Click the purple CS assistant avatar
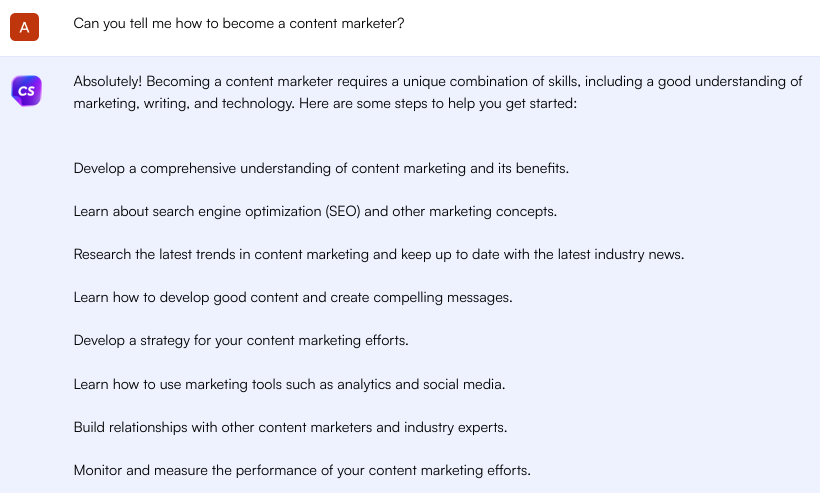The width and height of the screenshot is (820, 493). (26, 91)
